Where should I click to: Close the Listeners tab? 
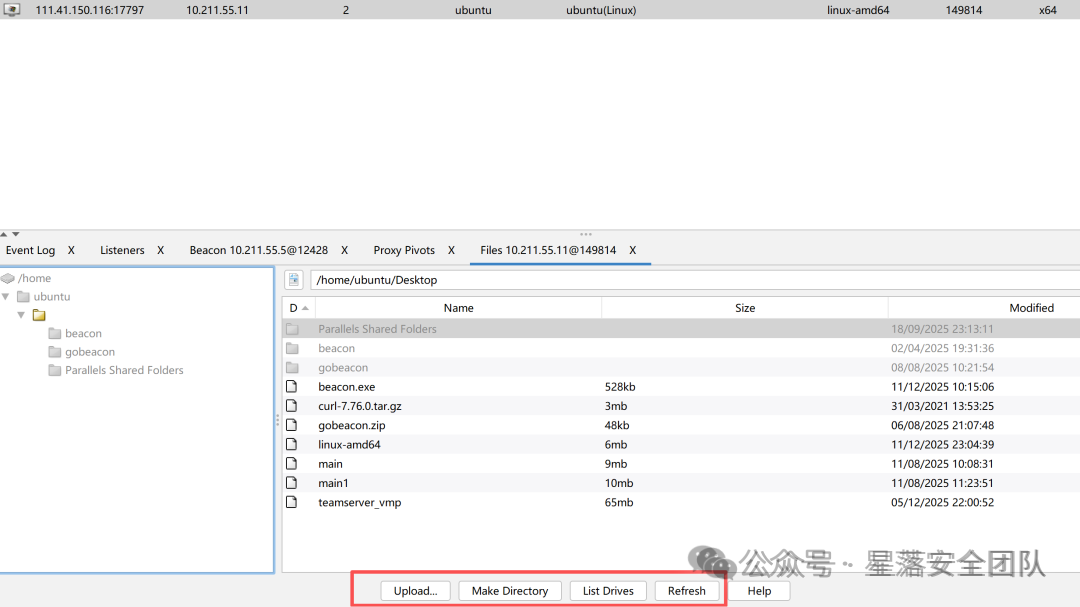pyautogui.click(x=160, y=250)
